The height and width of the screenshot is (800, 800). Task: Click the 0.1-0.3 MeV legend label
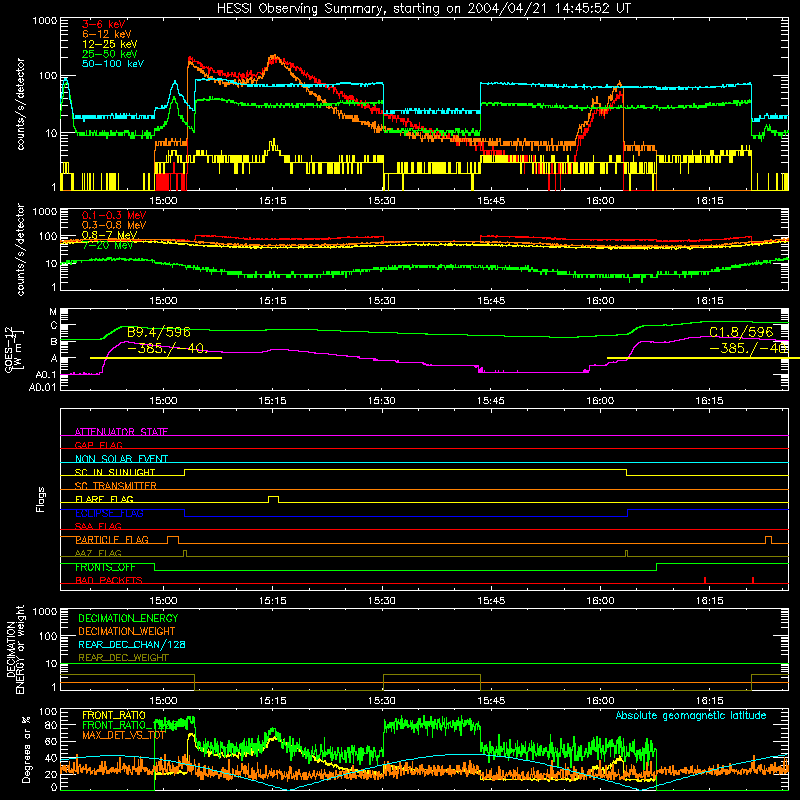click(114, 215)
